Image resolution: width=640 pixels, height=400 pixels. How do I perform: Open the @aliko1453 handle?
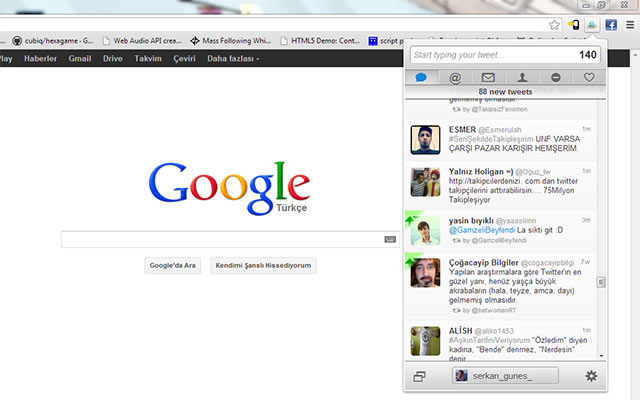tap(494, 331)
